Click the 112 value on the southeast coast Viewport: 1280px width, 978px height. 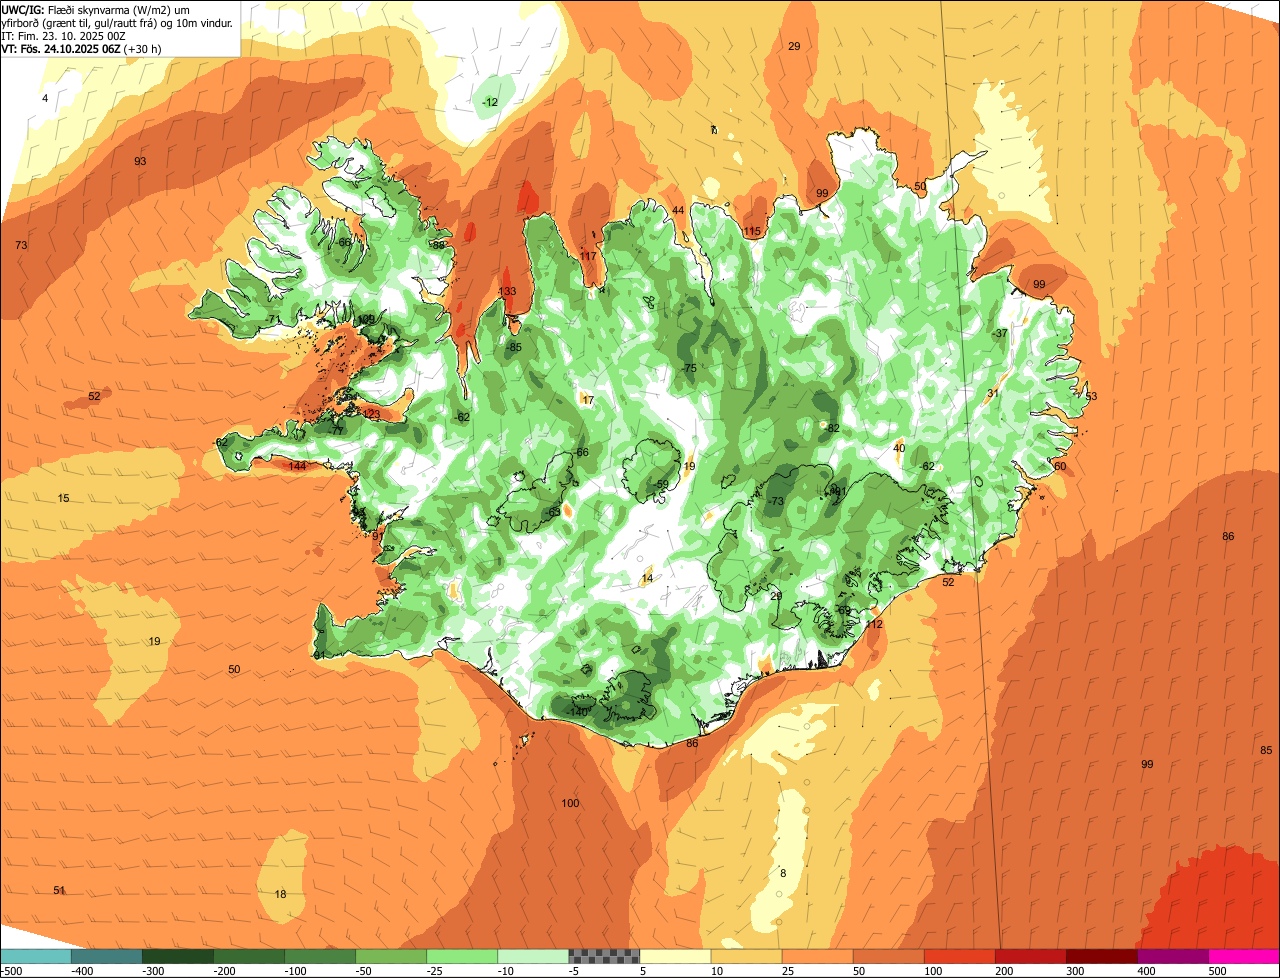875,624
